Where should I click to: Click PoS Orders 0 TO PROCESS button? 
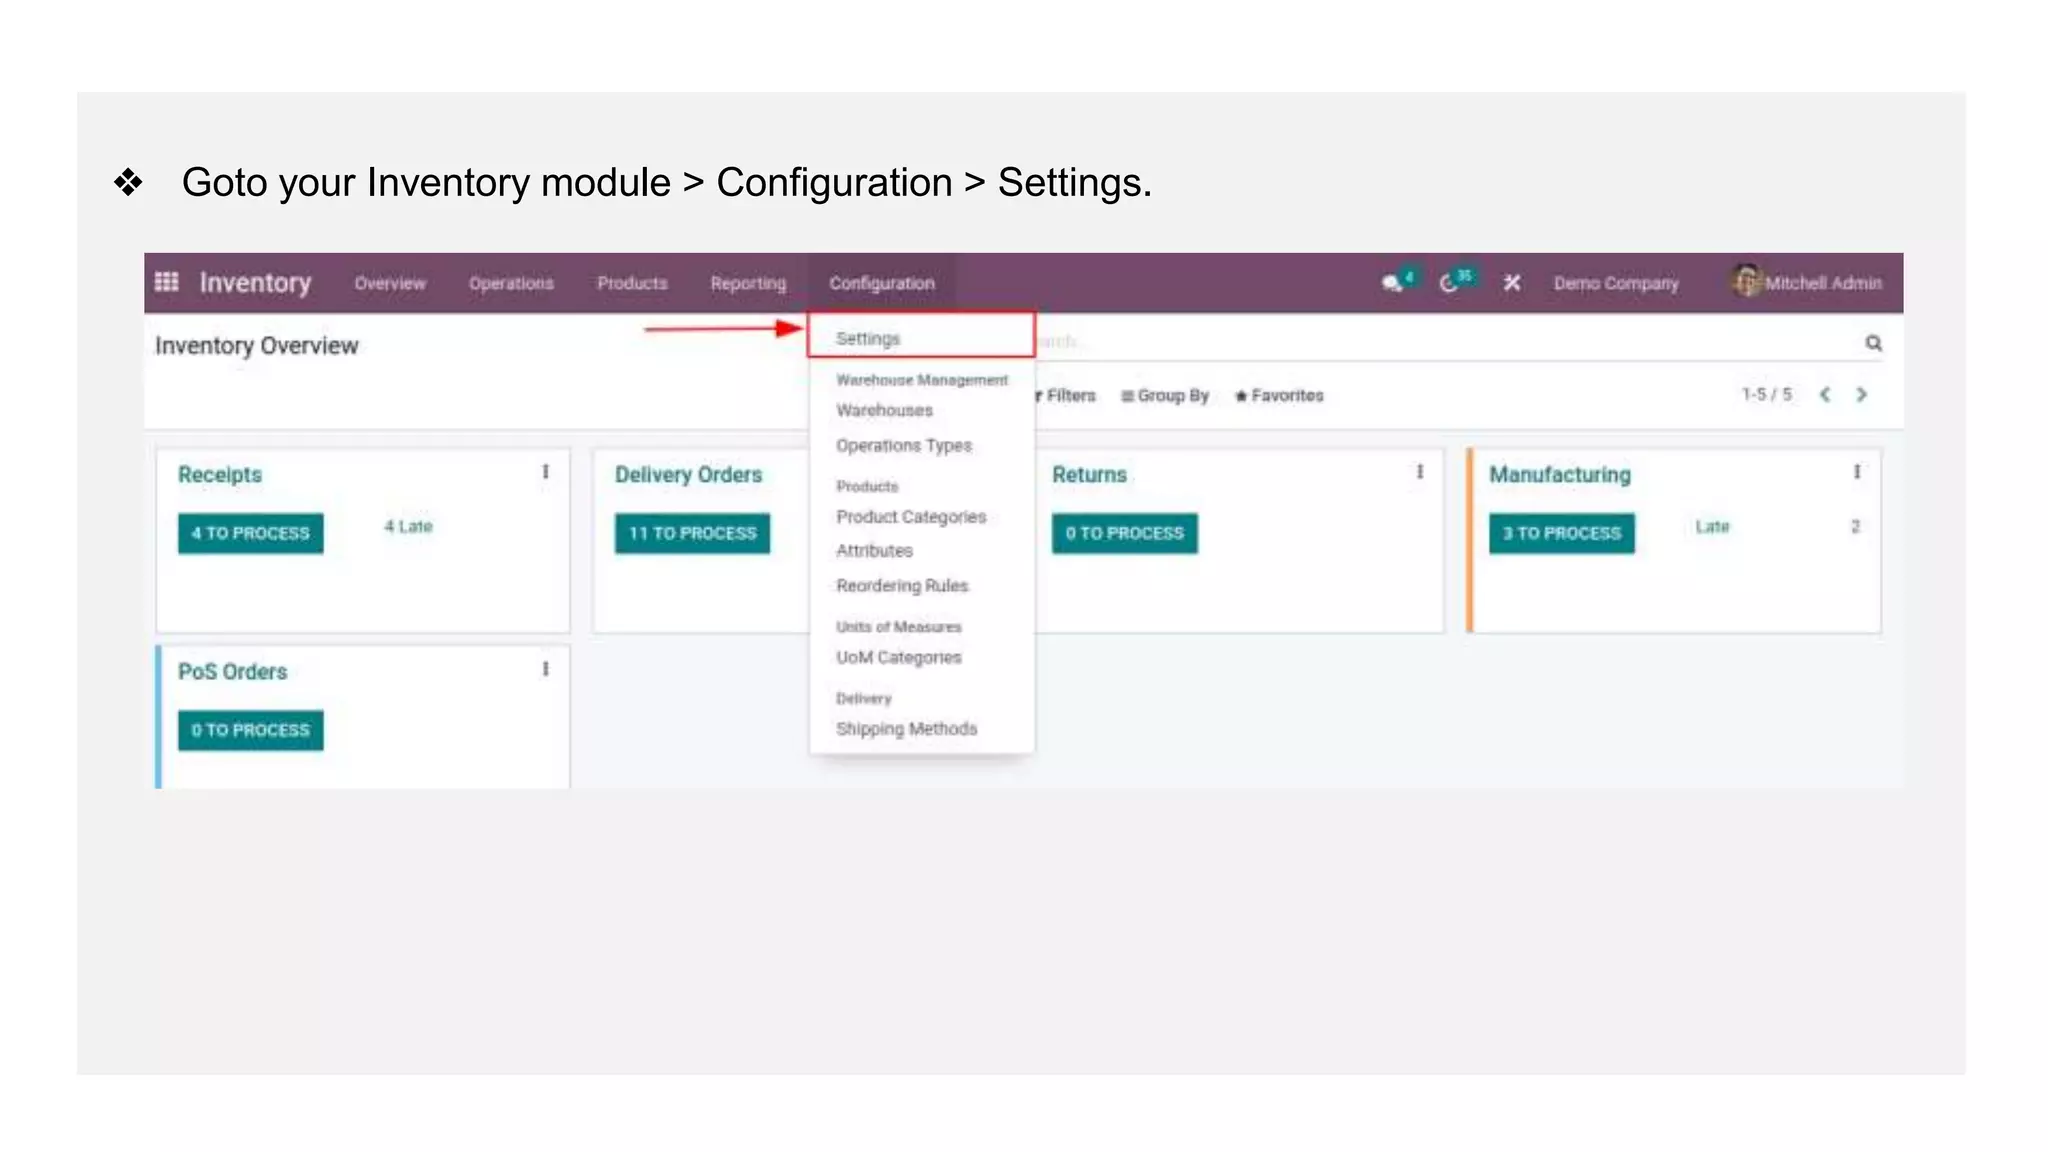pyautogui.click(x=250, y=730)
